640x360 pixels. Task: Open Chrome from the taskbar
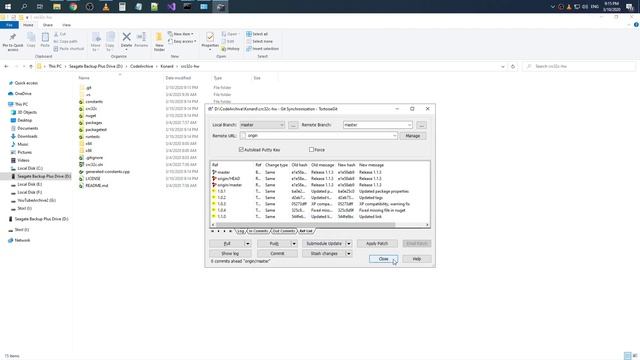click(x=73, y=7)
